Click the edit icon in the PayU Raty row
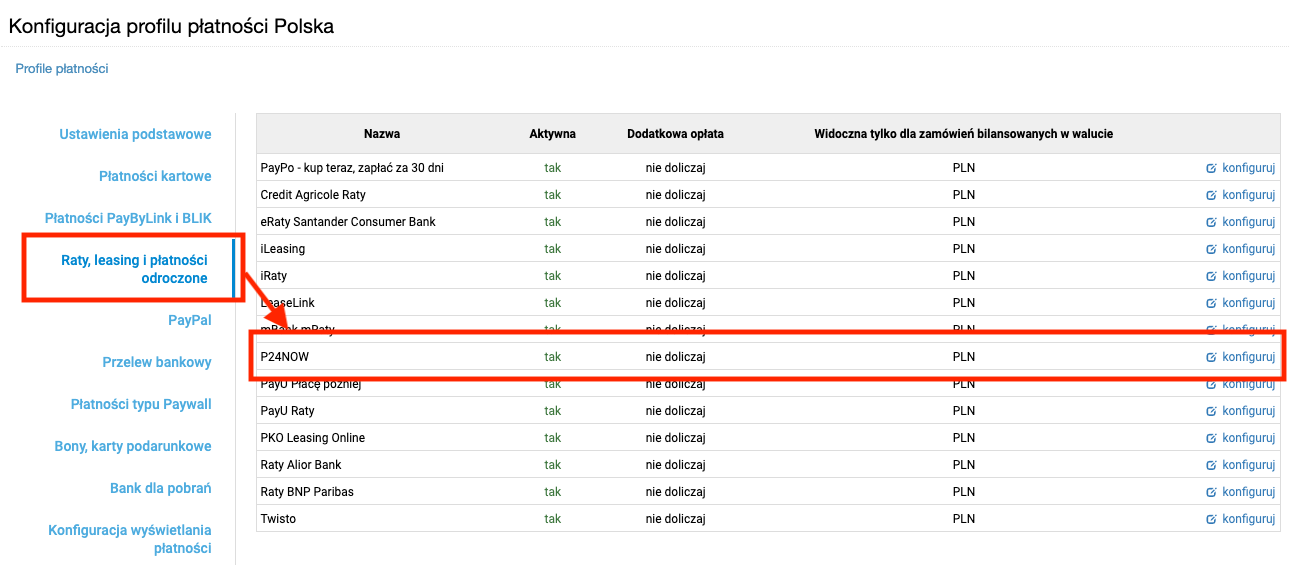This screenshot has width=1302, height=565. tap(1211, 411)
